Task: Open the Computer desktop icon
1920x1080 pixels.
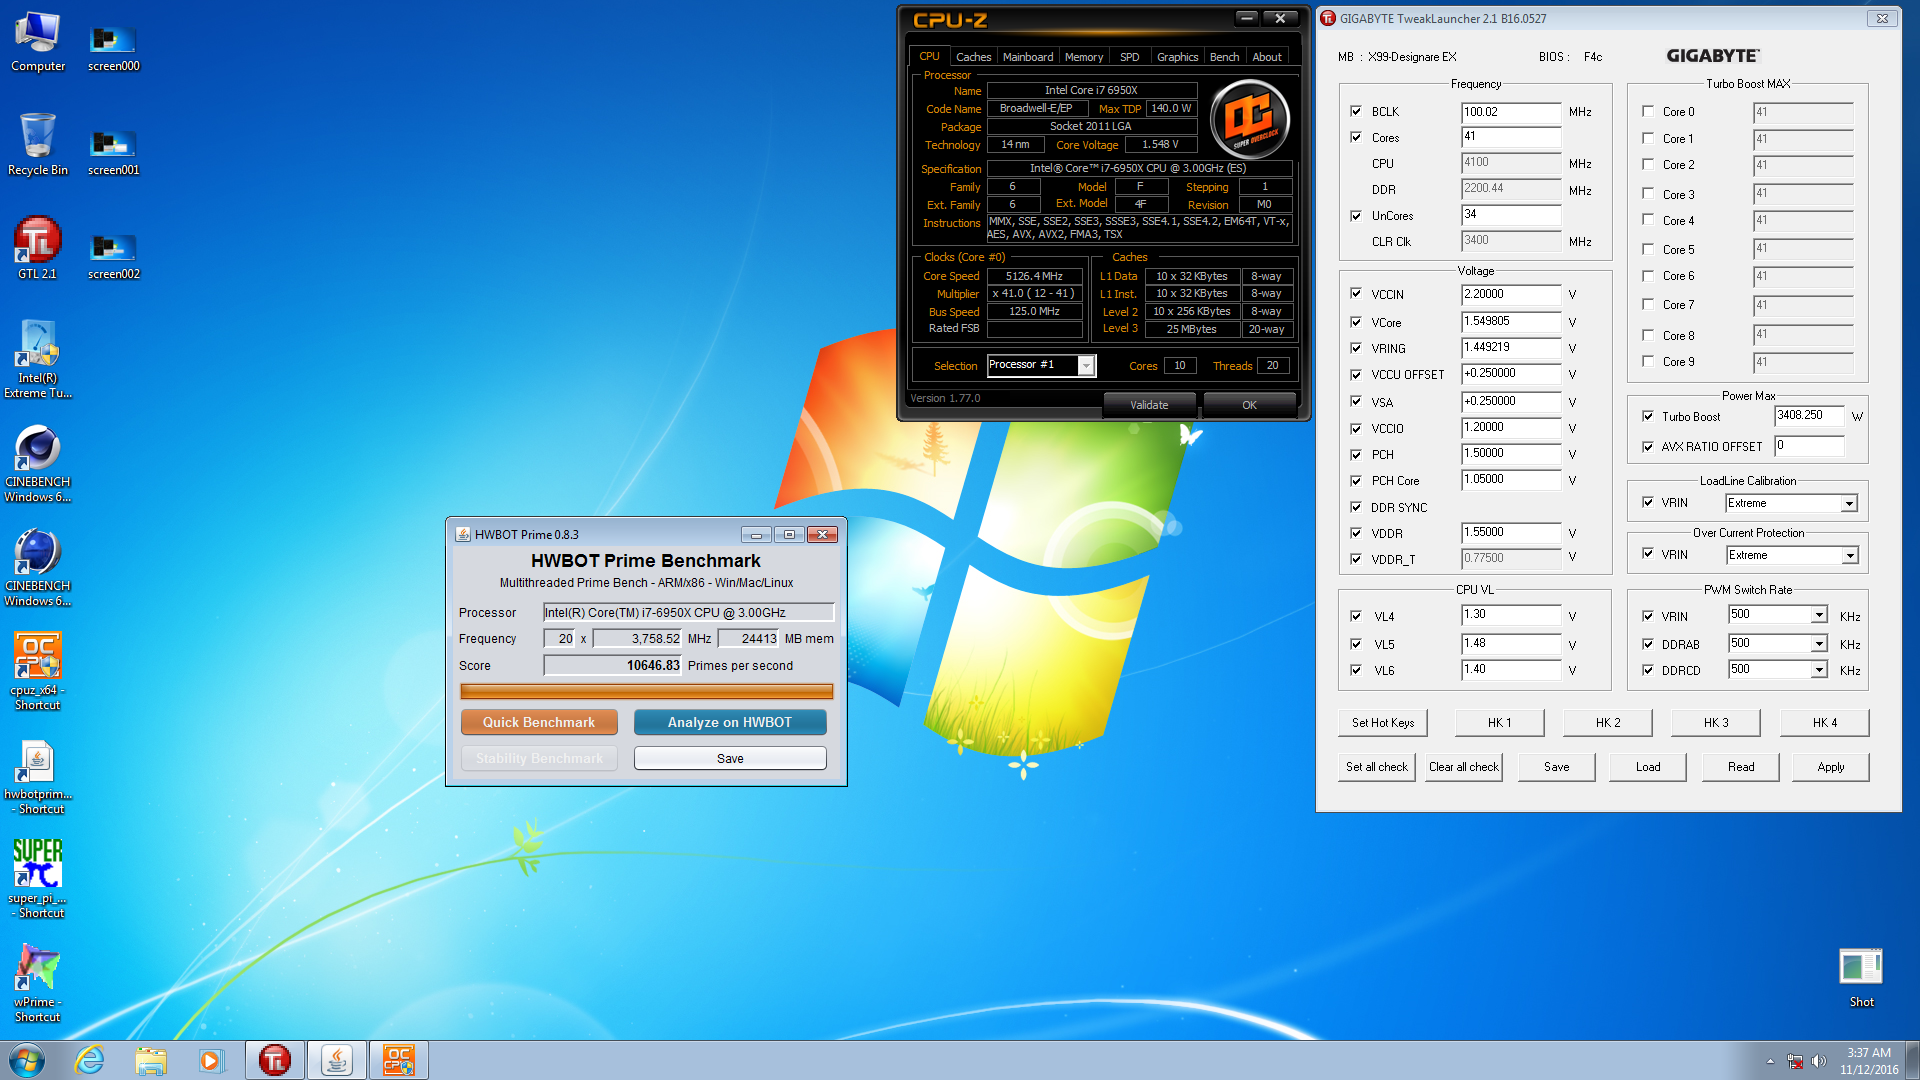Action: [38, 42]
